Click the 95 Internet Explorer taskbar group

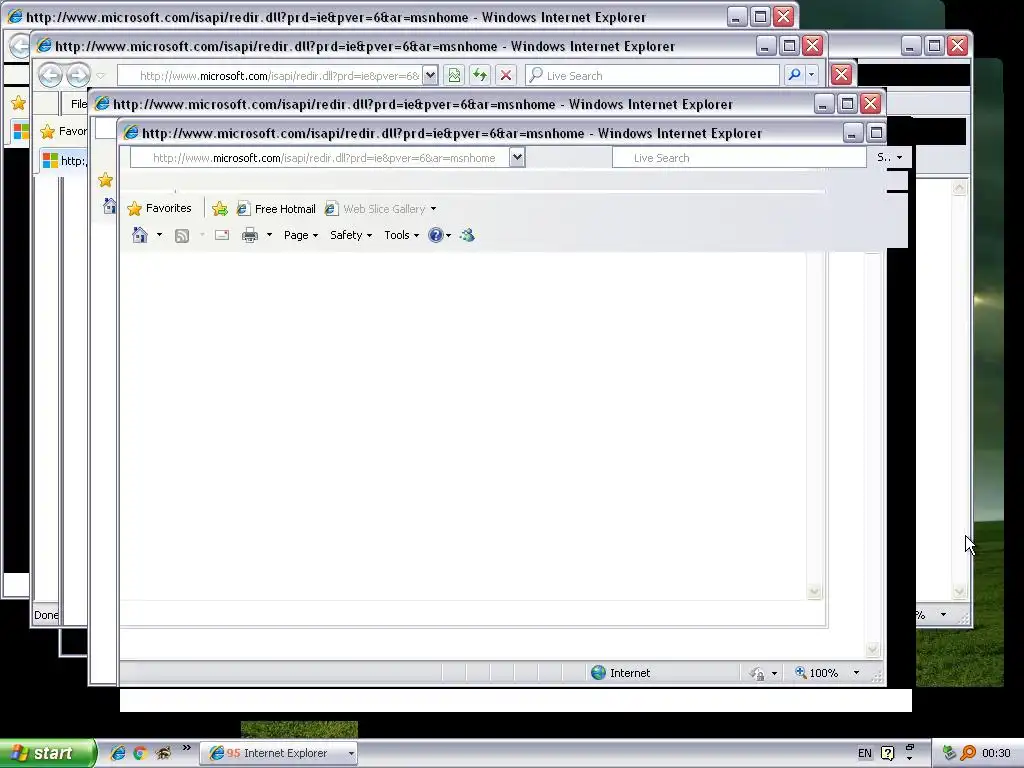tap(279, 753)
